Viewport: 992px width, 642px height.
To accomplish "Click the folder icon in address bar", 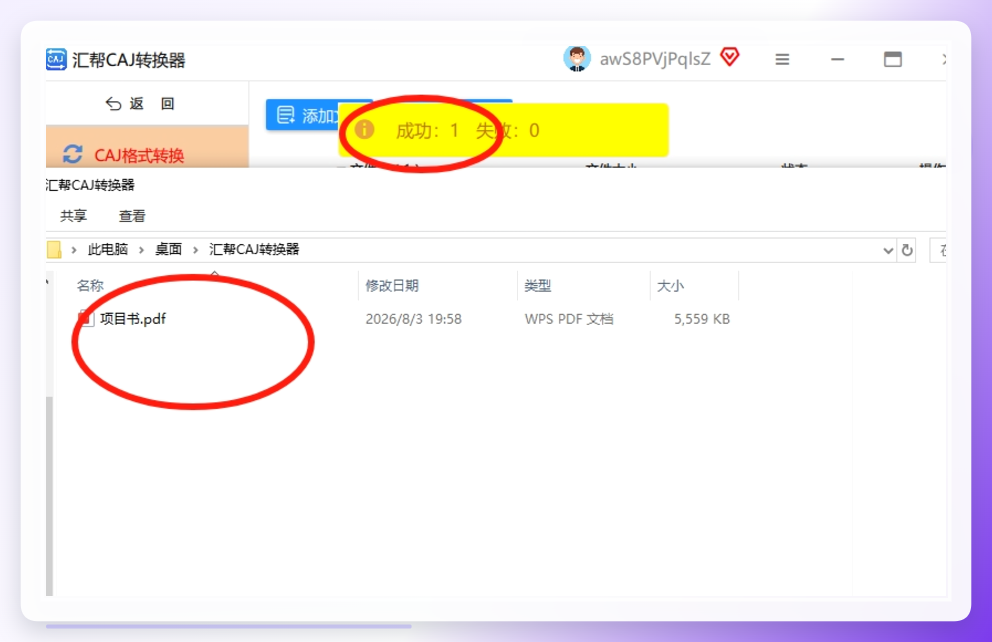I will tap(54, 250).
